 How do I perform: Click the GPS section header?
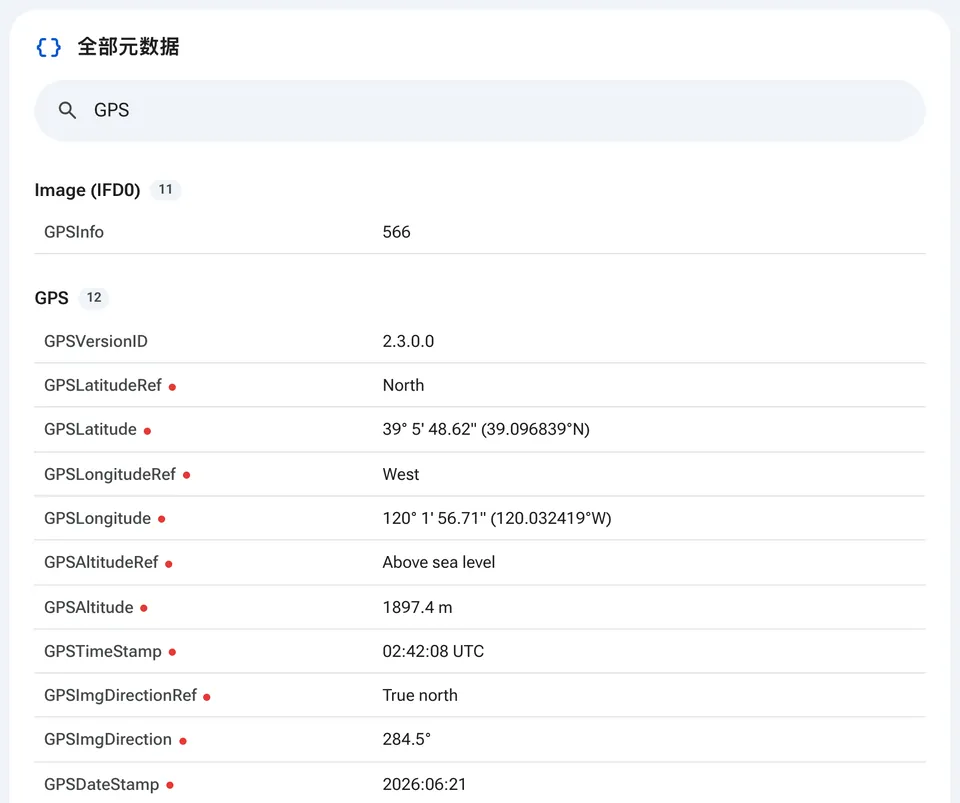(52, 298)
